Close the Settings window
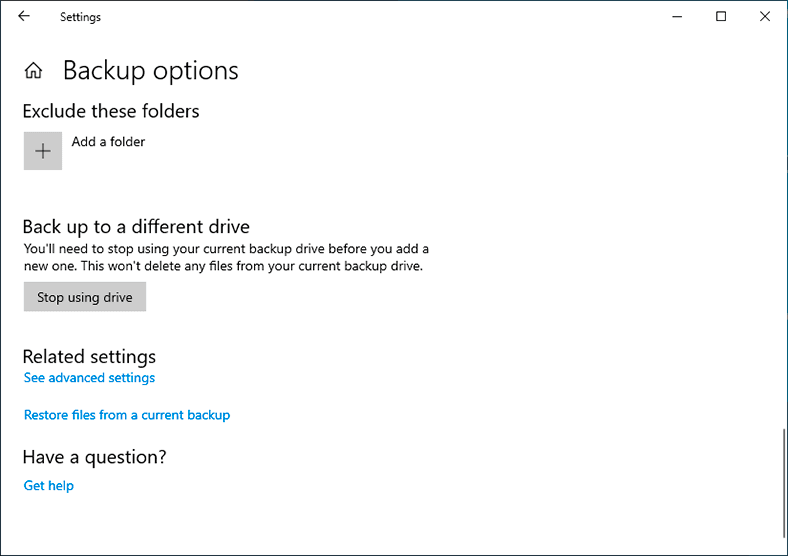The height and width of the screenshot is (556, 788). click(x=764, y=17)
